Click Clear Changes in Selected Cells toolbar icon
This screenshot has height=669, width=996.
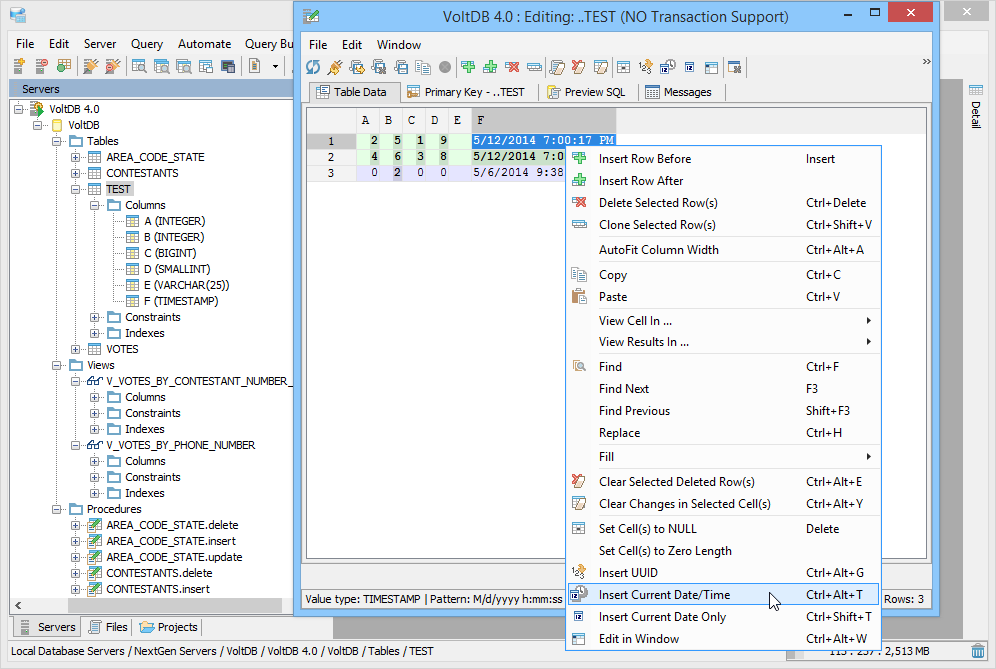click(600, 67)
